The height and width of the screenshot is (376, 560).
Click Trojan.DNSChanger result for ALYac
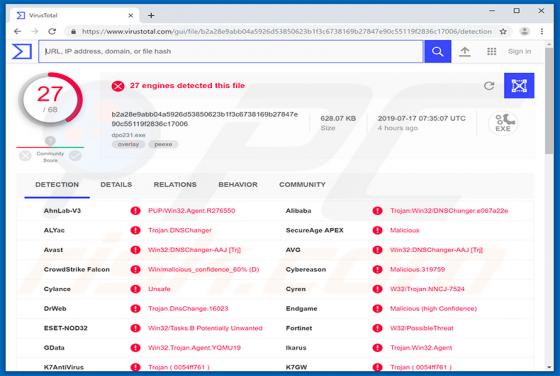[180, 230]
